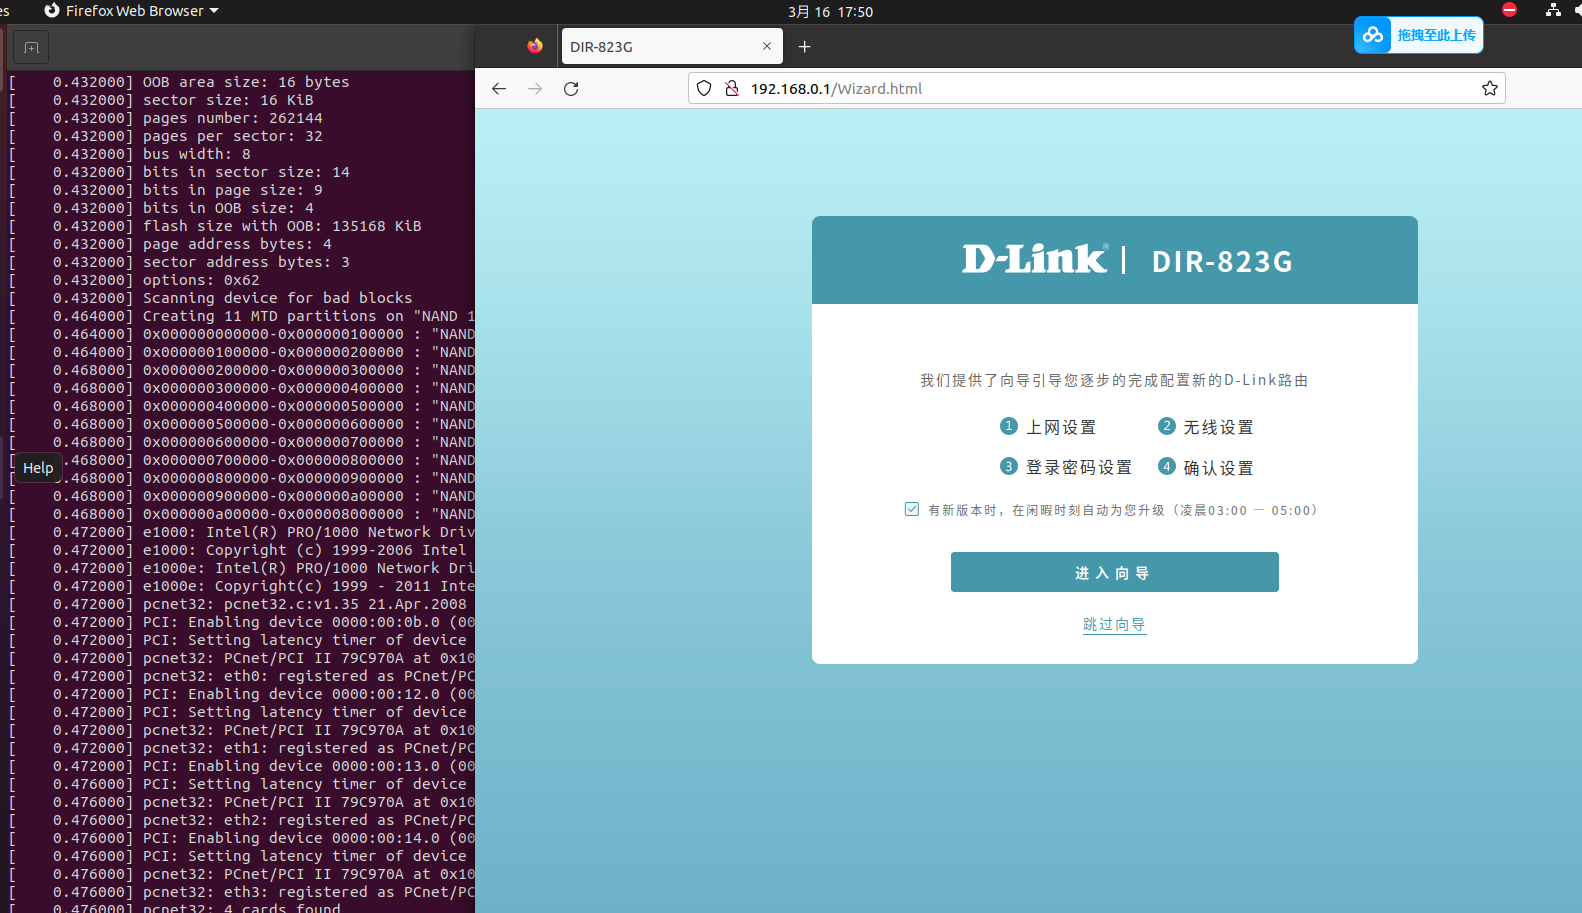
Task: Click the browser forward arrow
Action: [535, 89]
